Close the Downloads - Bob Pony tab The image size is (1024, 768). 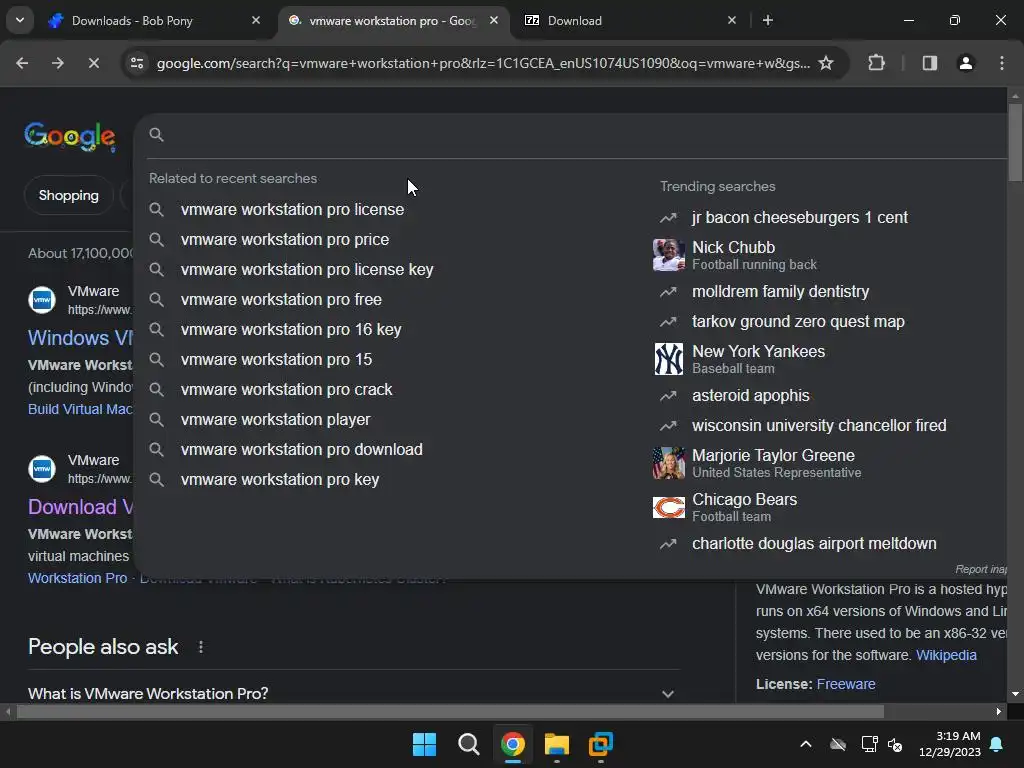(x=256, y=20)
